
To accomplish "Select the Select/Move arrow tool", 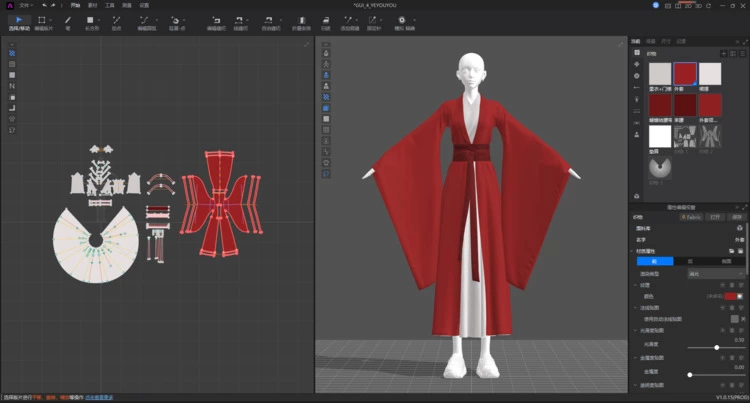I will (x=19, y=23).
